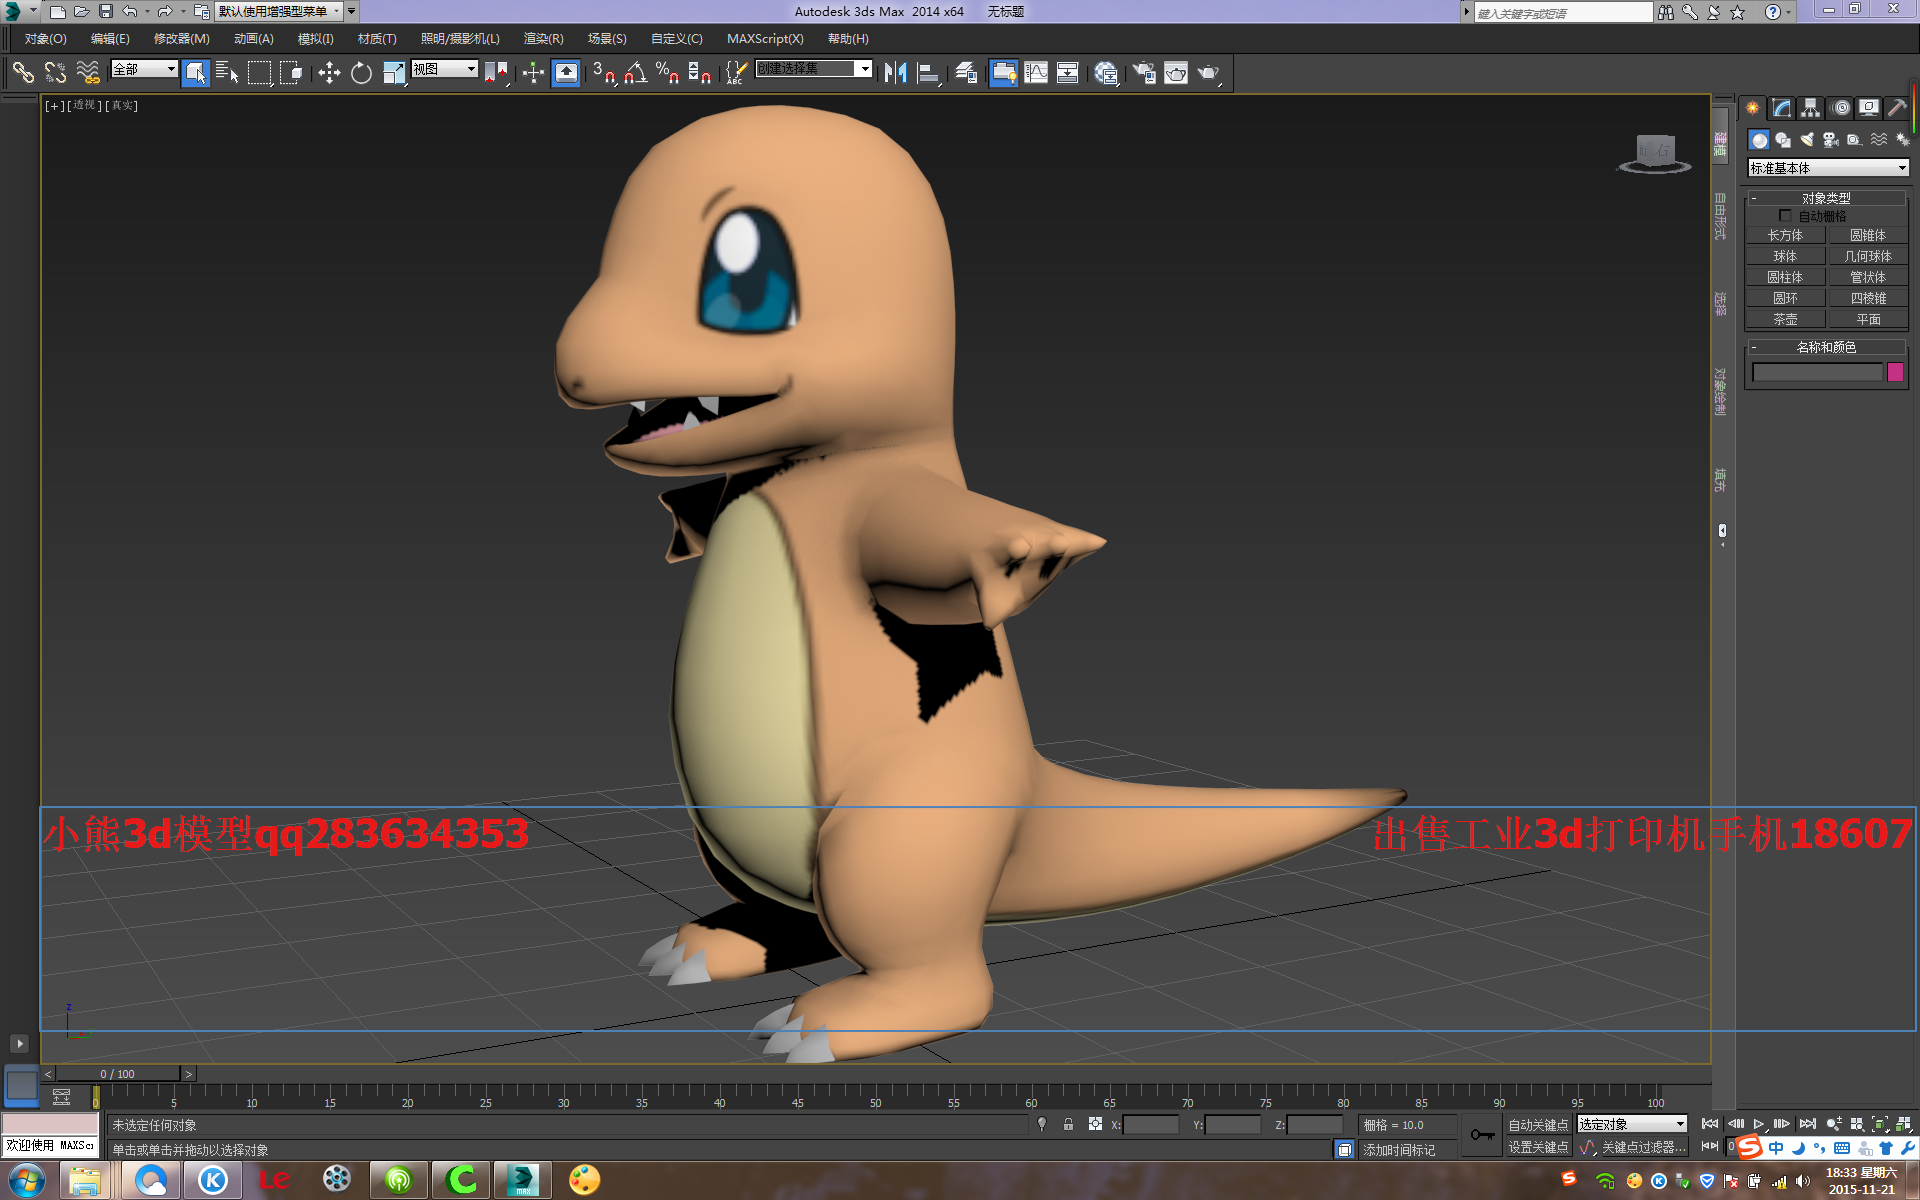Click the Align tool

point(928,72)
